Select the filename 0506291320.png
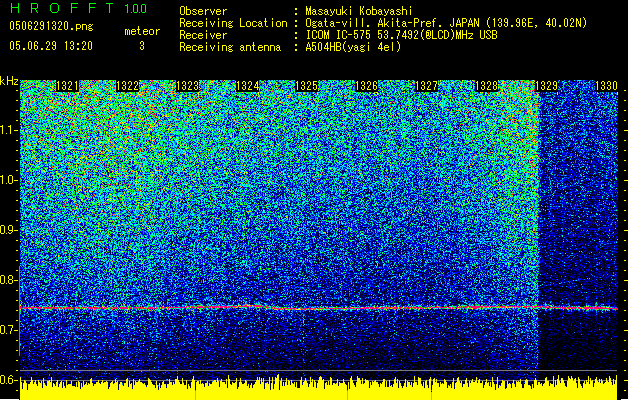629x400 pixels. click(x=51, y=26)
